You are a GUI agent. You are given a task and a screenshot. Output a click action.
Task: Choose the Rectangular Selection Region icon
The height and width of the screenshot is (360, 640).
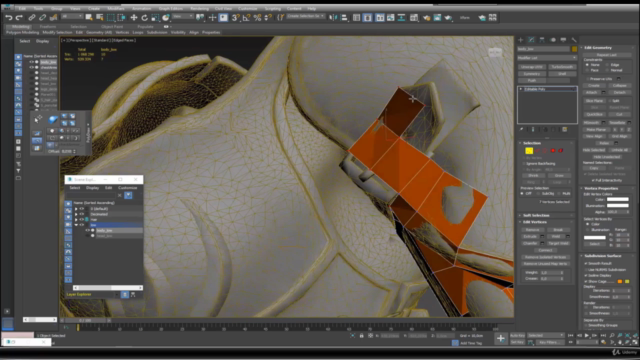click(111, 18)
